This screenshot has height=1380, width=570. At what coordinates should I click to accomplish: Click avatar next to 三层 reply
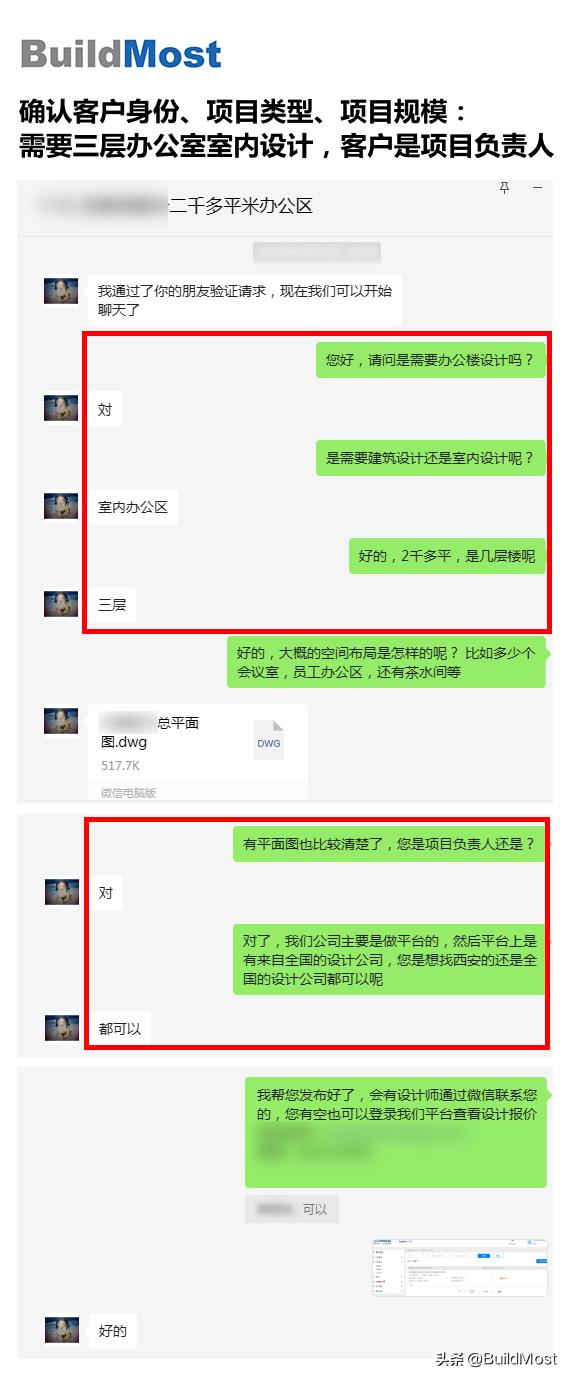click(61, 604)
